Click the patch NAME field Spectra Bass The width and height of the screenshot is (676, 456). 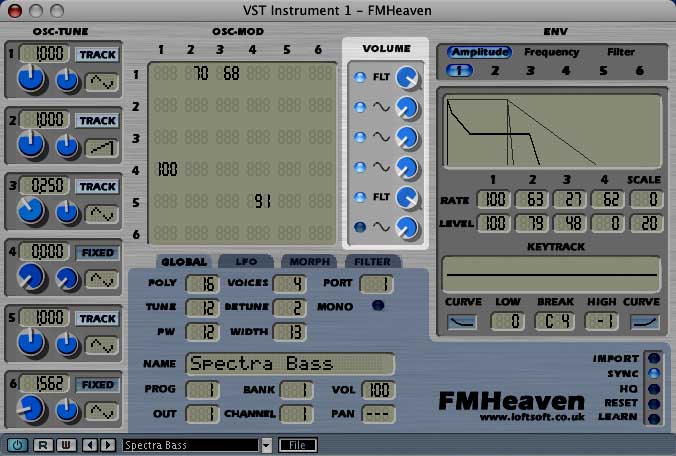(x=290, y=364)
